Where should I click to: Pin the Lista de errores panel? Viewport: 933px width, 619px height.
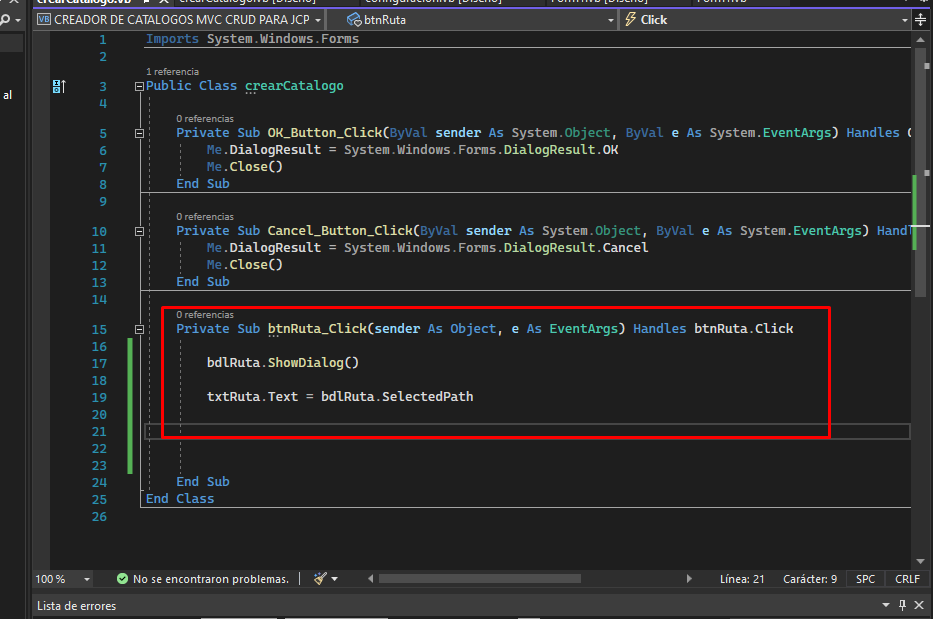(902, 606)
